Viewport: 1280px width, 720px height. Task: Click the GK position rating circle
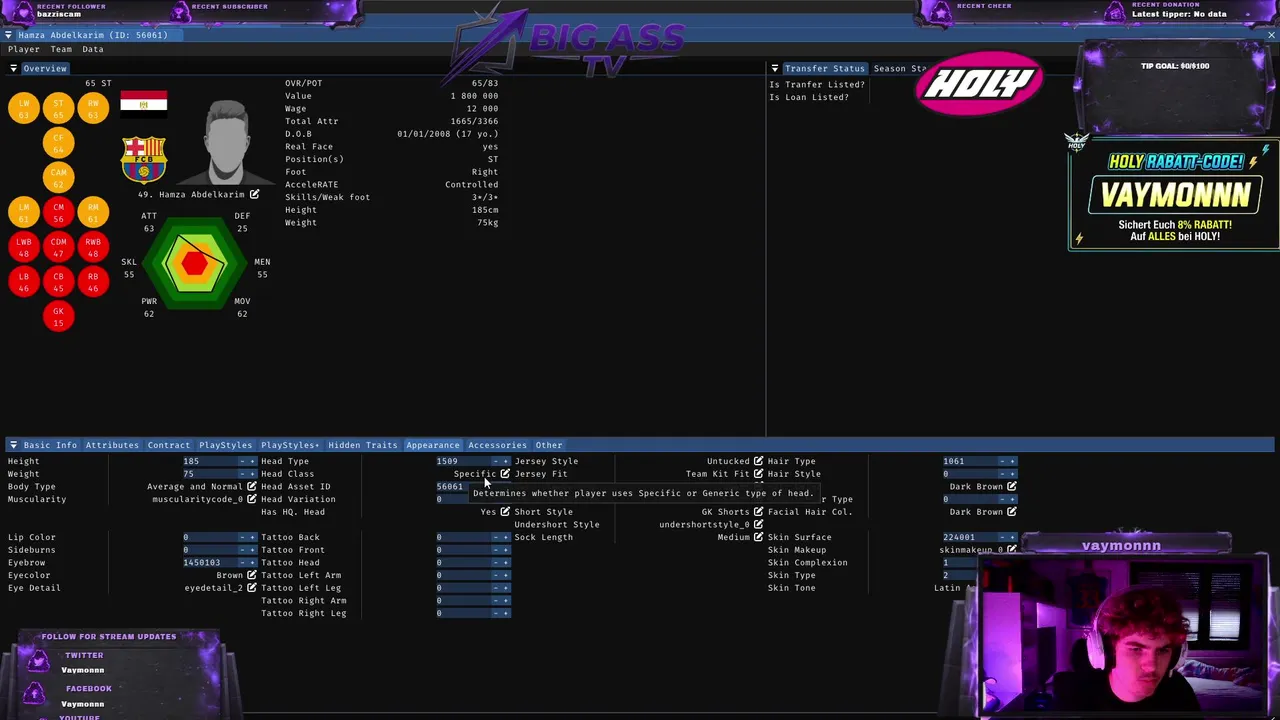(58, 317)
